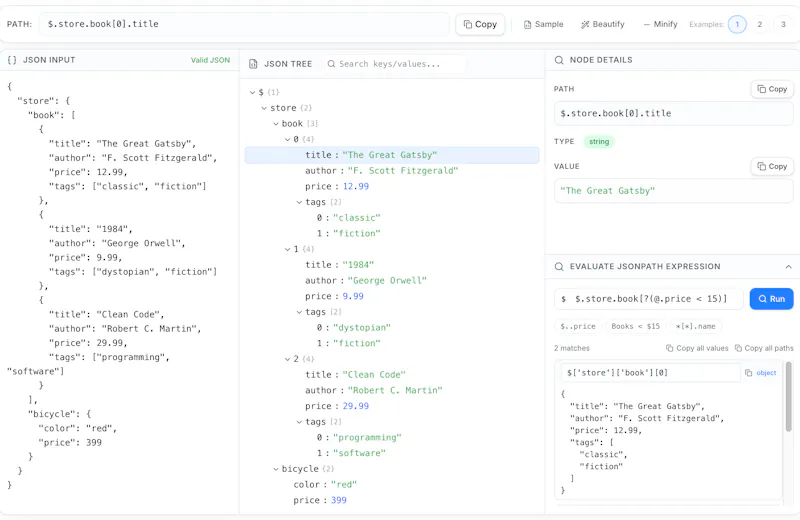Click the Evaluate JSONPath magnifier icon
Image resolution: width=800 pixels, height=520 pixels.
[559, 267]
